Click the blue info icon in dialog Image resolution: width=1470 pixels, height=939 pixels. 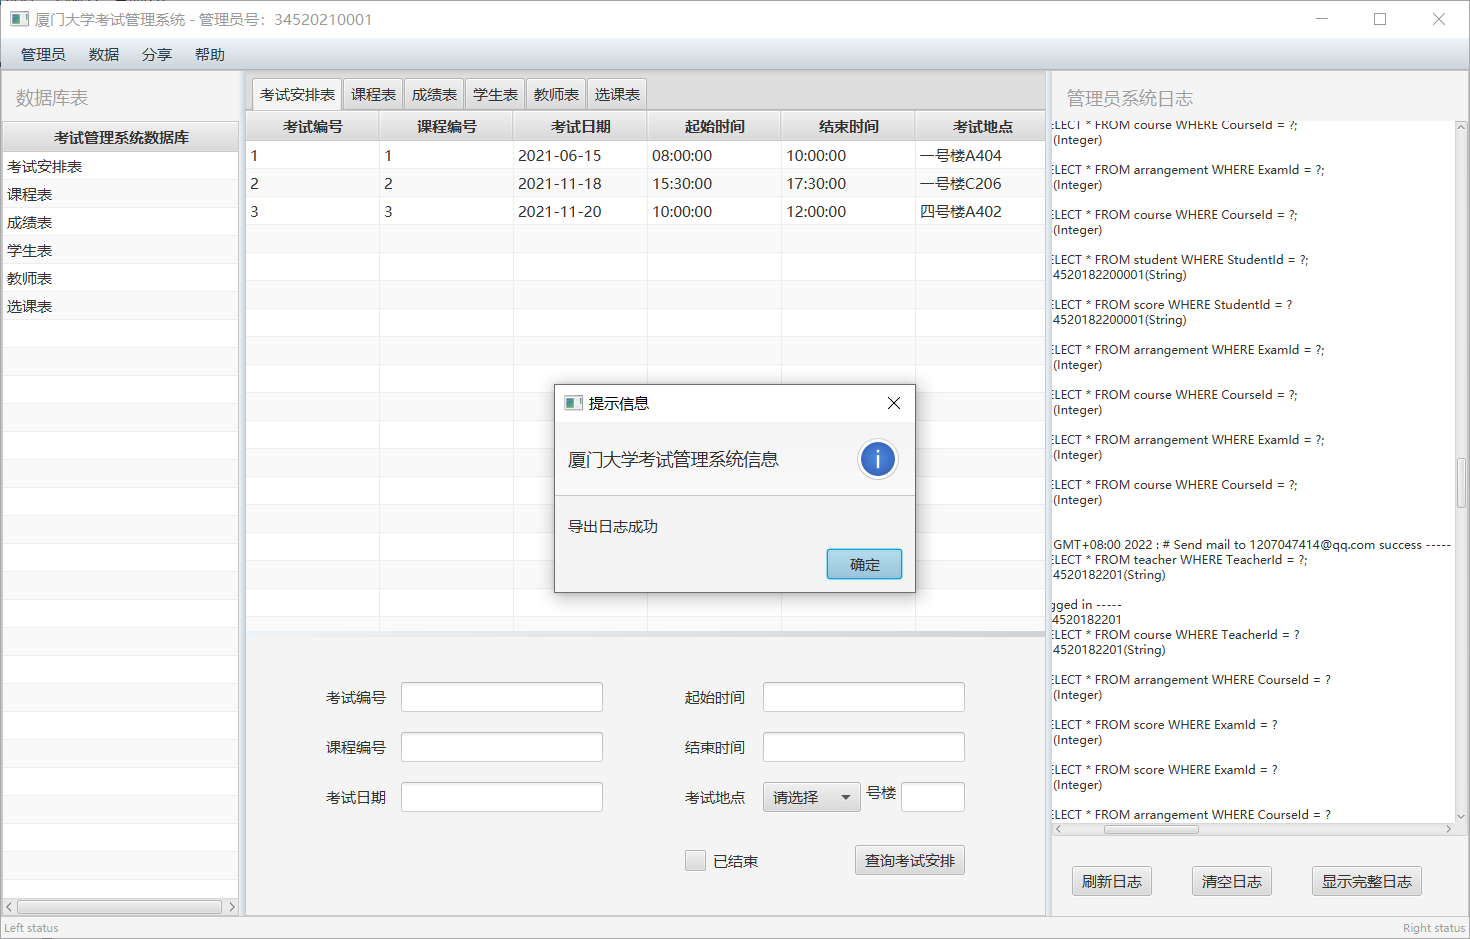[x=878, y=460]
